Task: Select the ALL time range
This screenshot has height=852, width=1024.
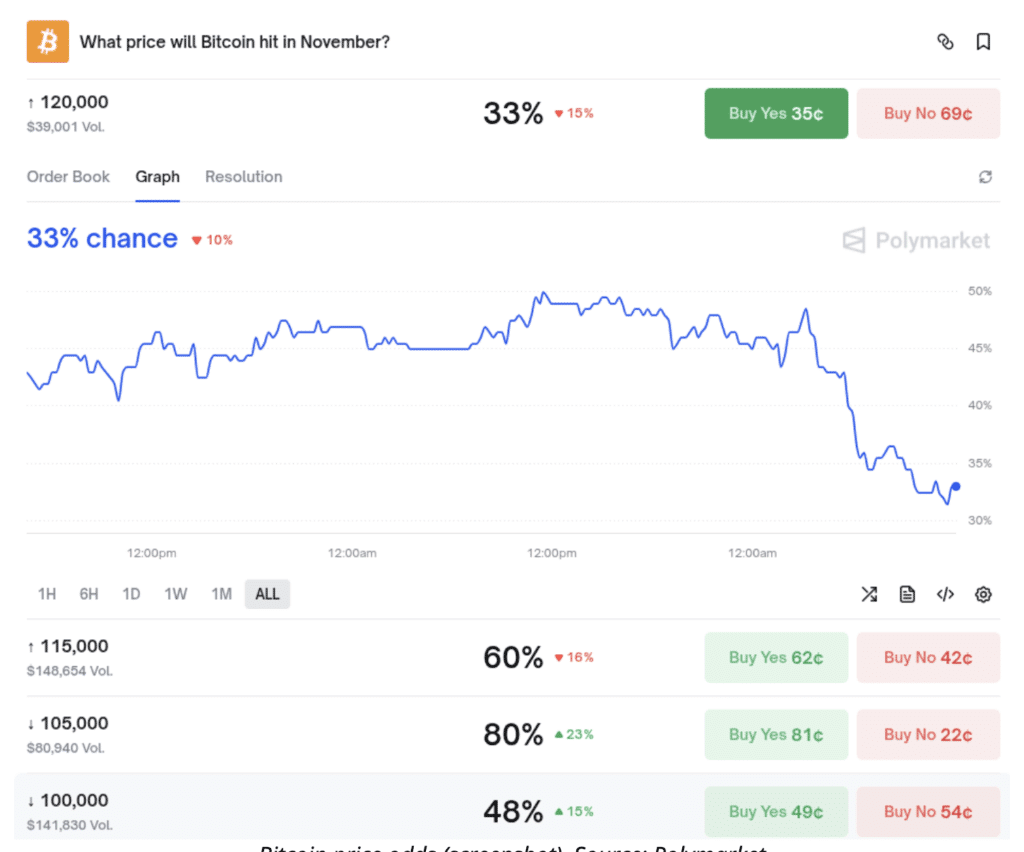Action: click(x=267, y=594)
